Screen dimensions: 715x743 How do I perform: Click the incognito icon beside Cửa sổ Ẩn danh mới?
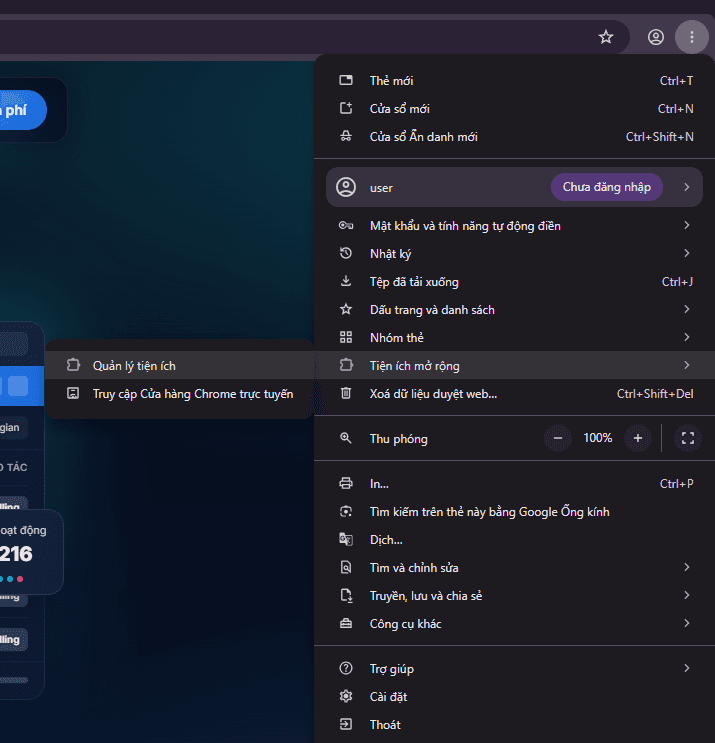[x=346, y=136]
